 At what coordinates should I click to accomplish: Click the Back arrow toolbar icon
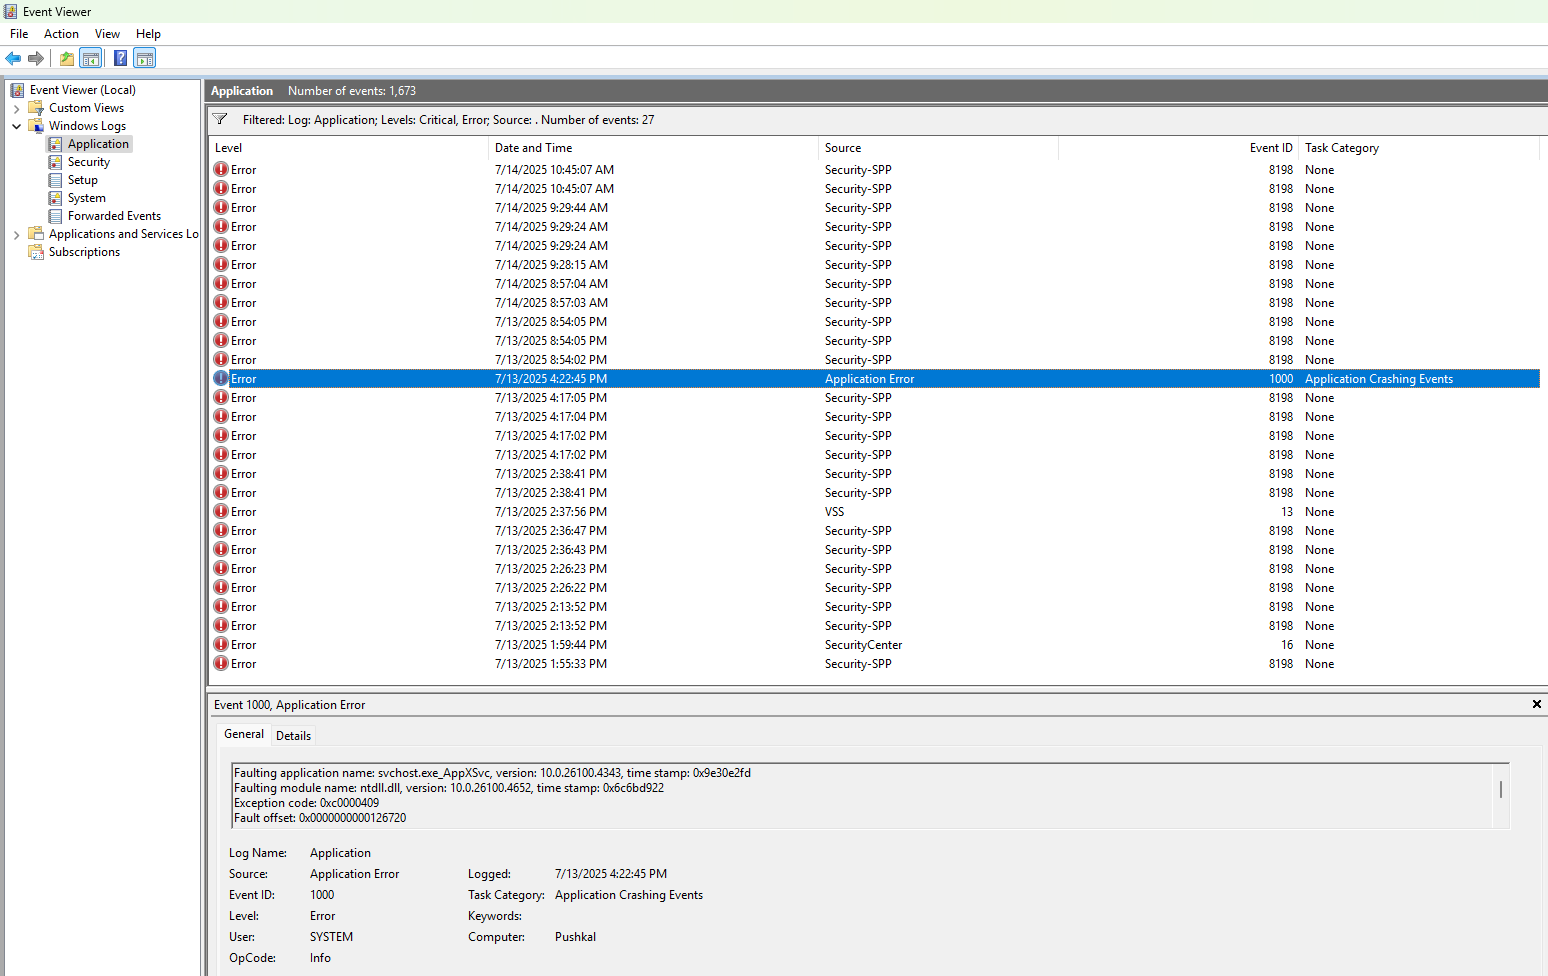point(13,58)
